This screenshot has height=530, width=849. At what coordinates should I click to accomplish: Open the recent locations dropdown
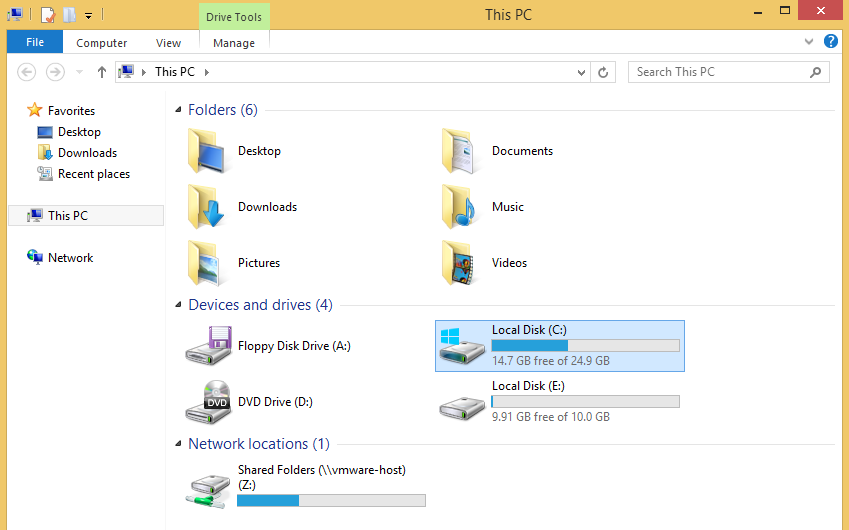click(x=79, y=72)
